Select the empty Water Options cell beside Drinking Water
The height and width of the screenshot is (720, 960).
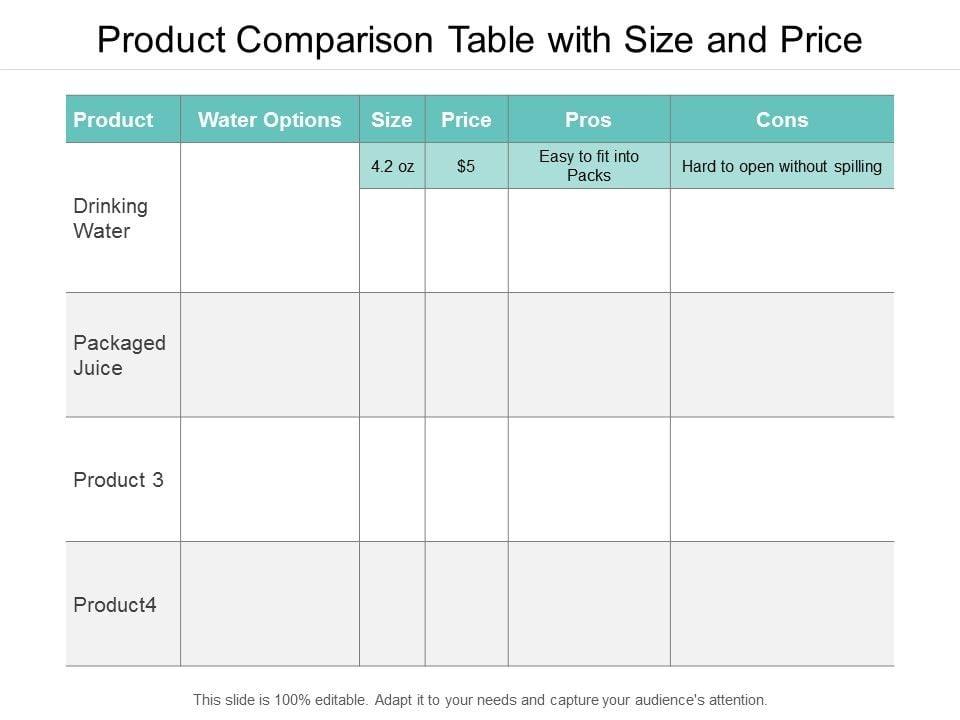point(269,218)
